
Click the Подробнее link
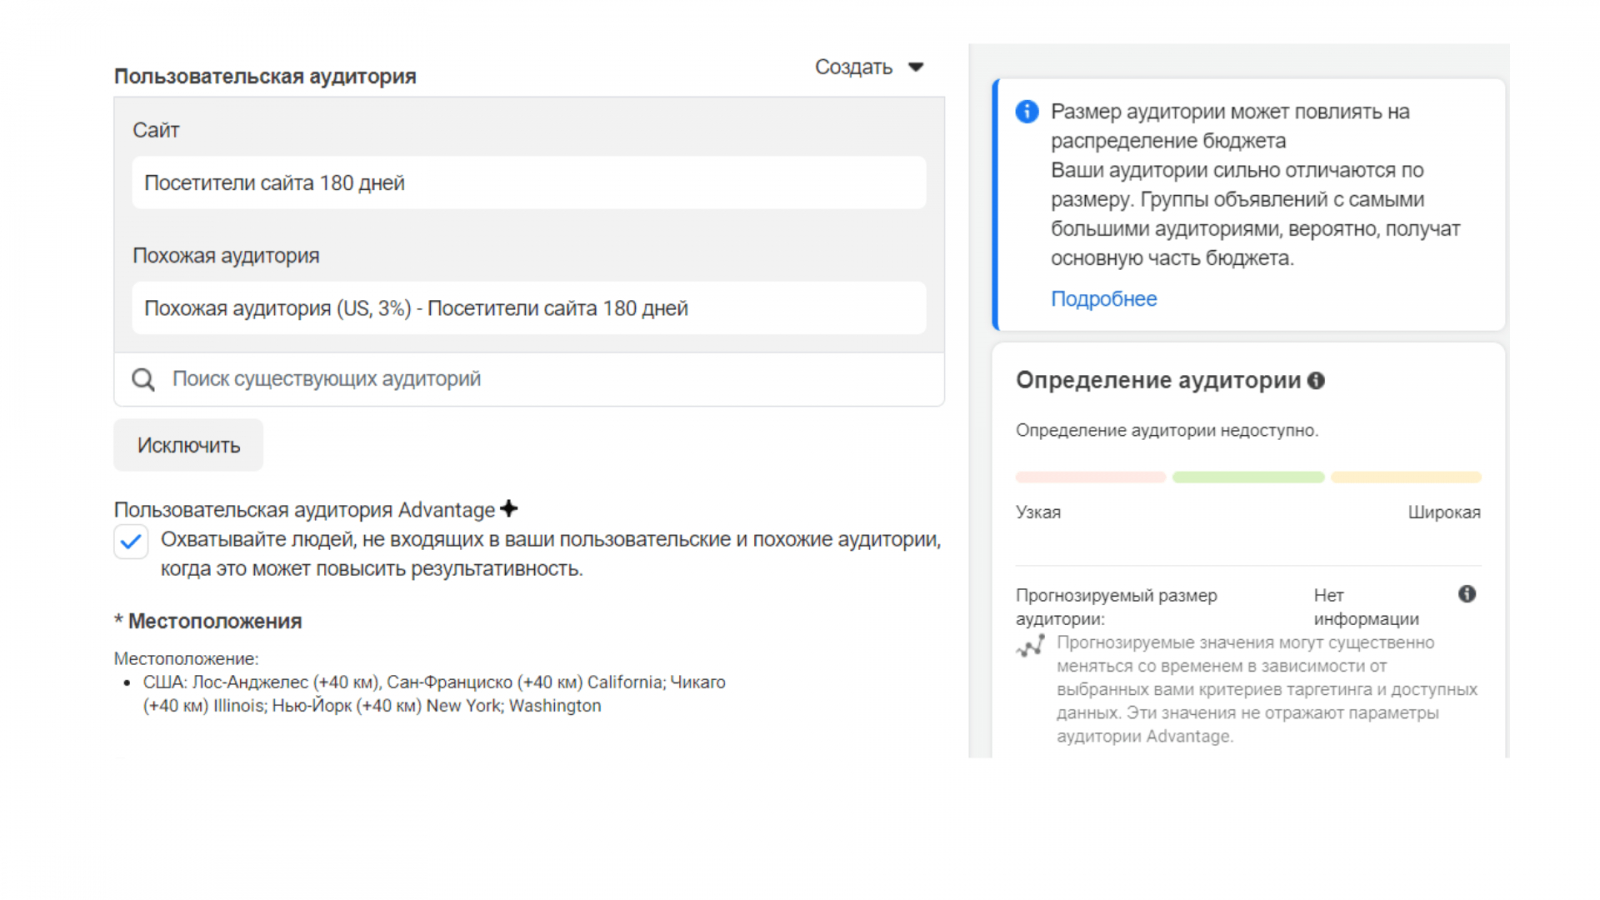click(1103, 299)
